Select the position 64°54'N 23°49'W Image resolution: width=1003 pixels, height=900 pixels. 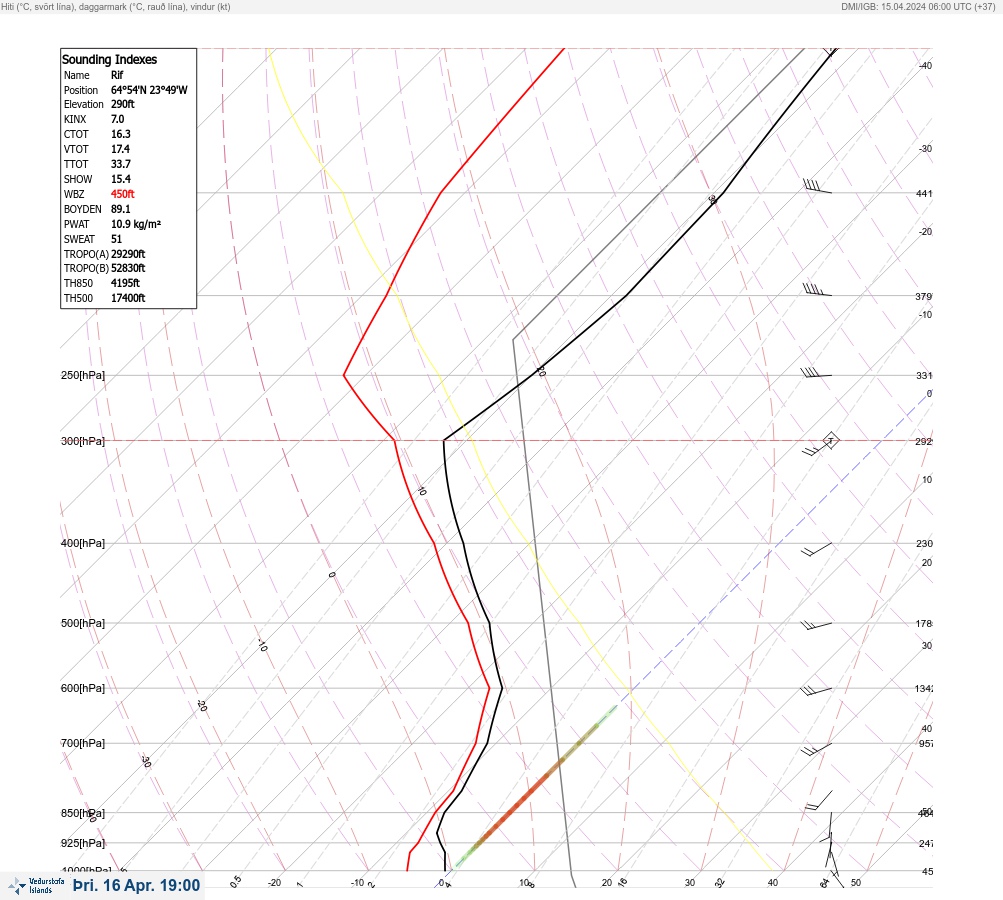[149, 90]
